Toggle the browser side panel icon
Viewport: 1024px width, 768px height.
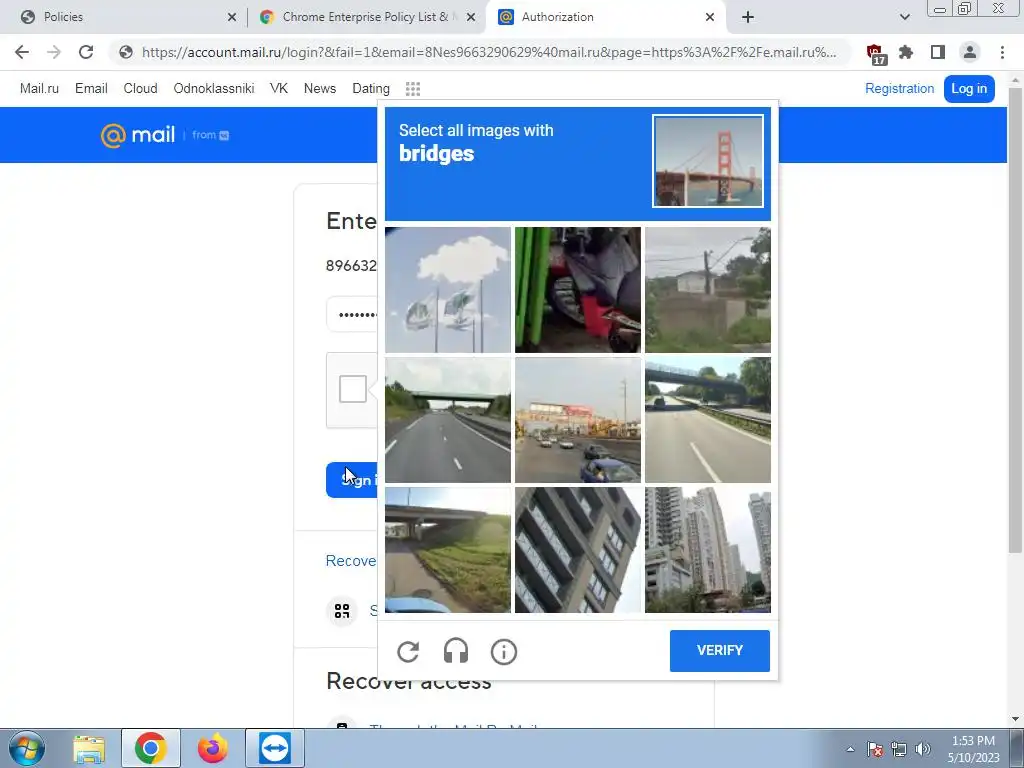point(938,52)
